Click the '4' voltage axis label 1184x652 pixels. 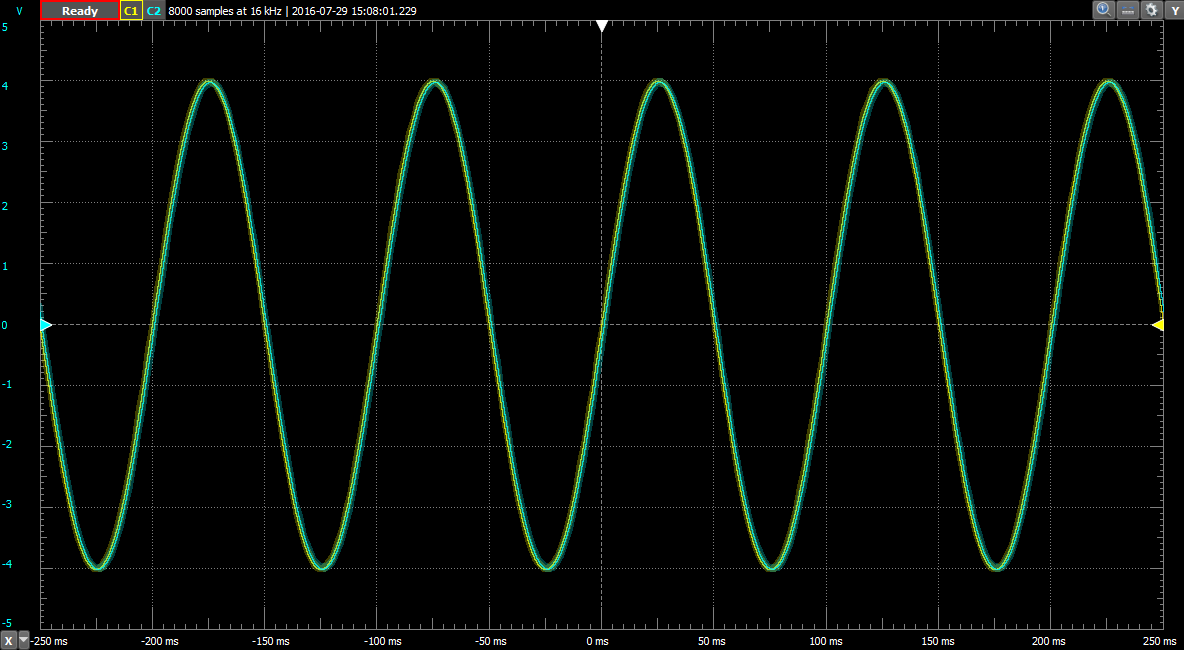(5, 86)
